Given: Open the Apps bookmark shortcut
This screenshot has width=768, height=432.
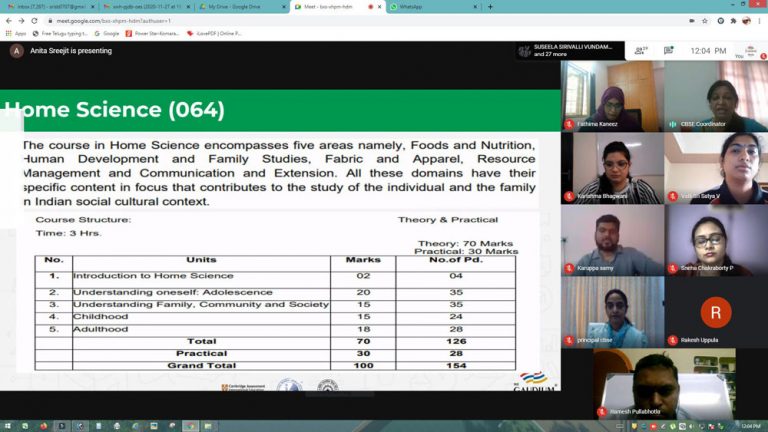Looking at the screenshot, I should (x=16, y=33).
